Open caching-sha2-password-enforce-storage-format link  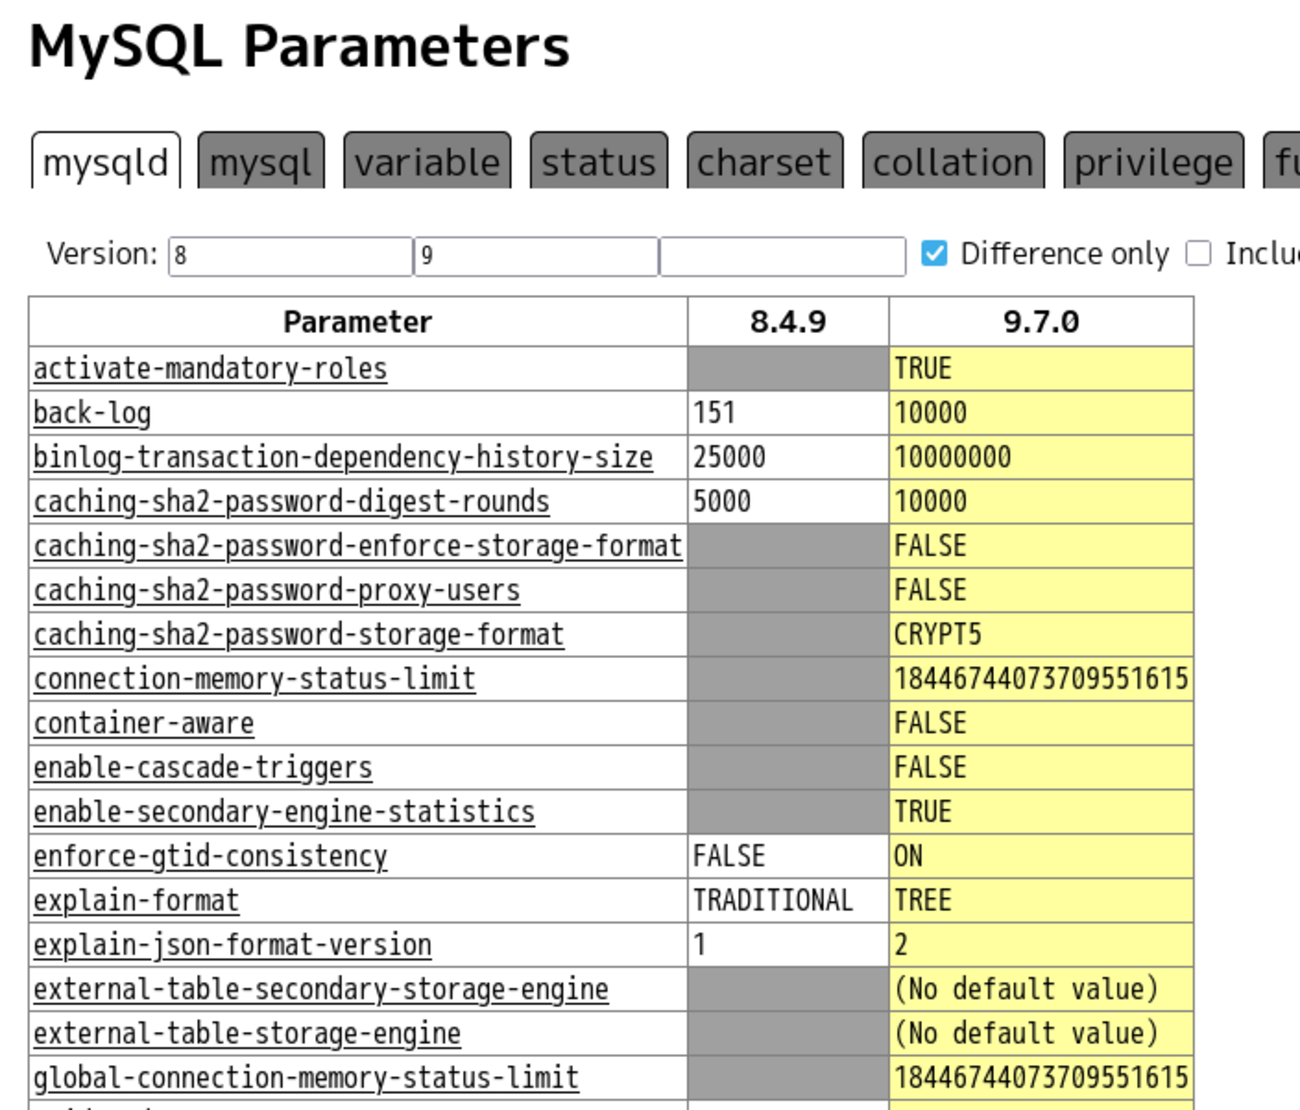358,546
